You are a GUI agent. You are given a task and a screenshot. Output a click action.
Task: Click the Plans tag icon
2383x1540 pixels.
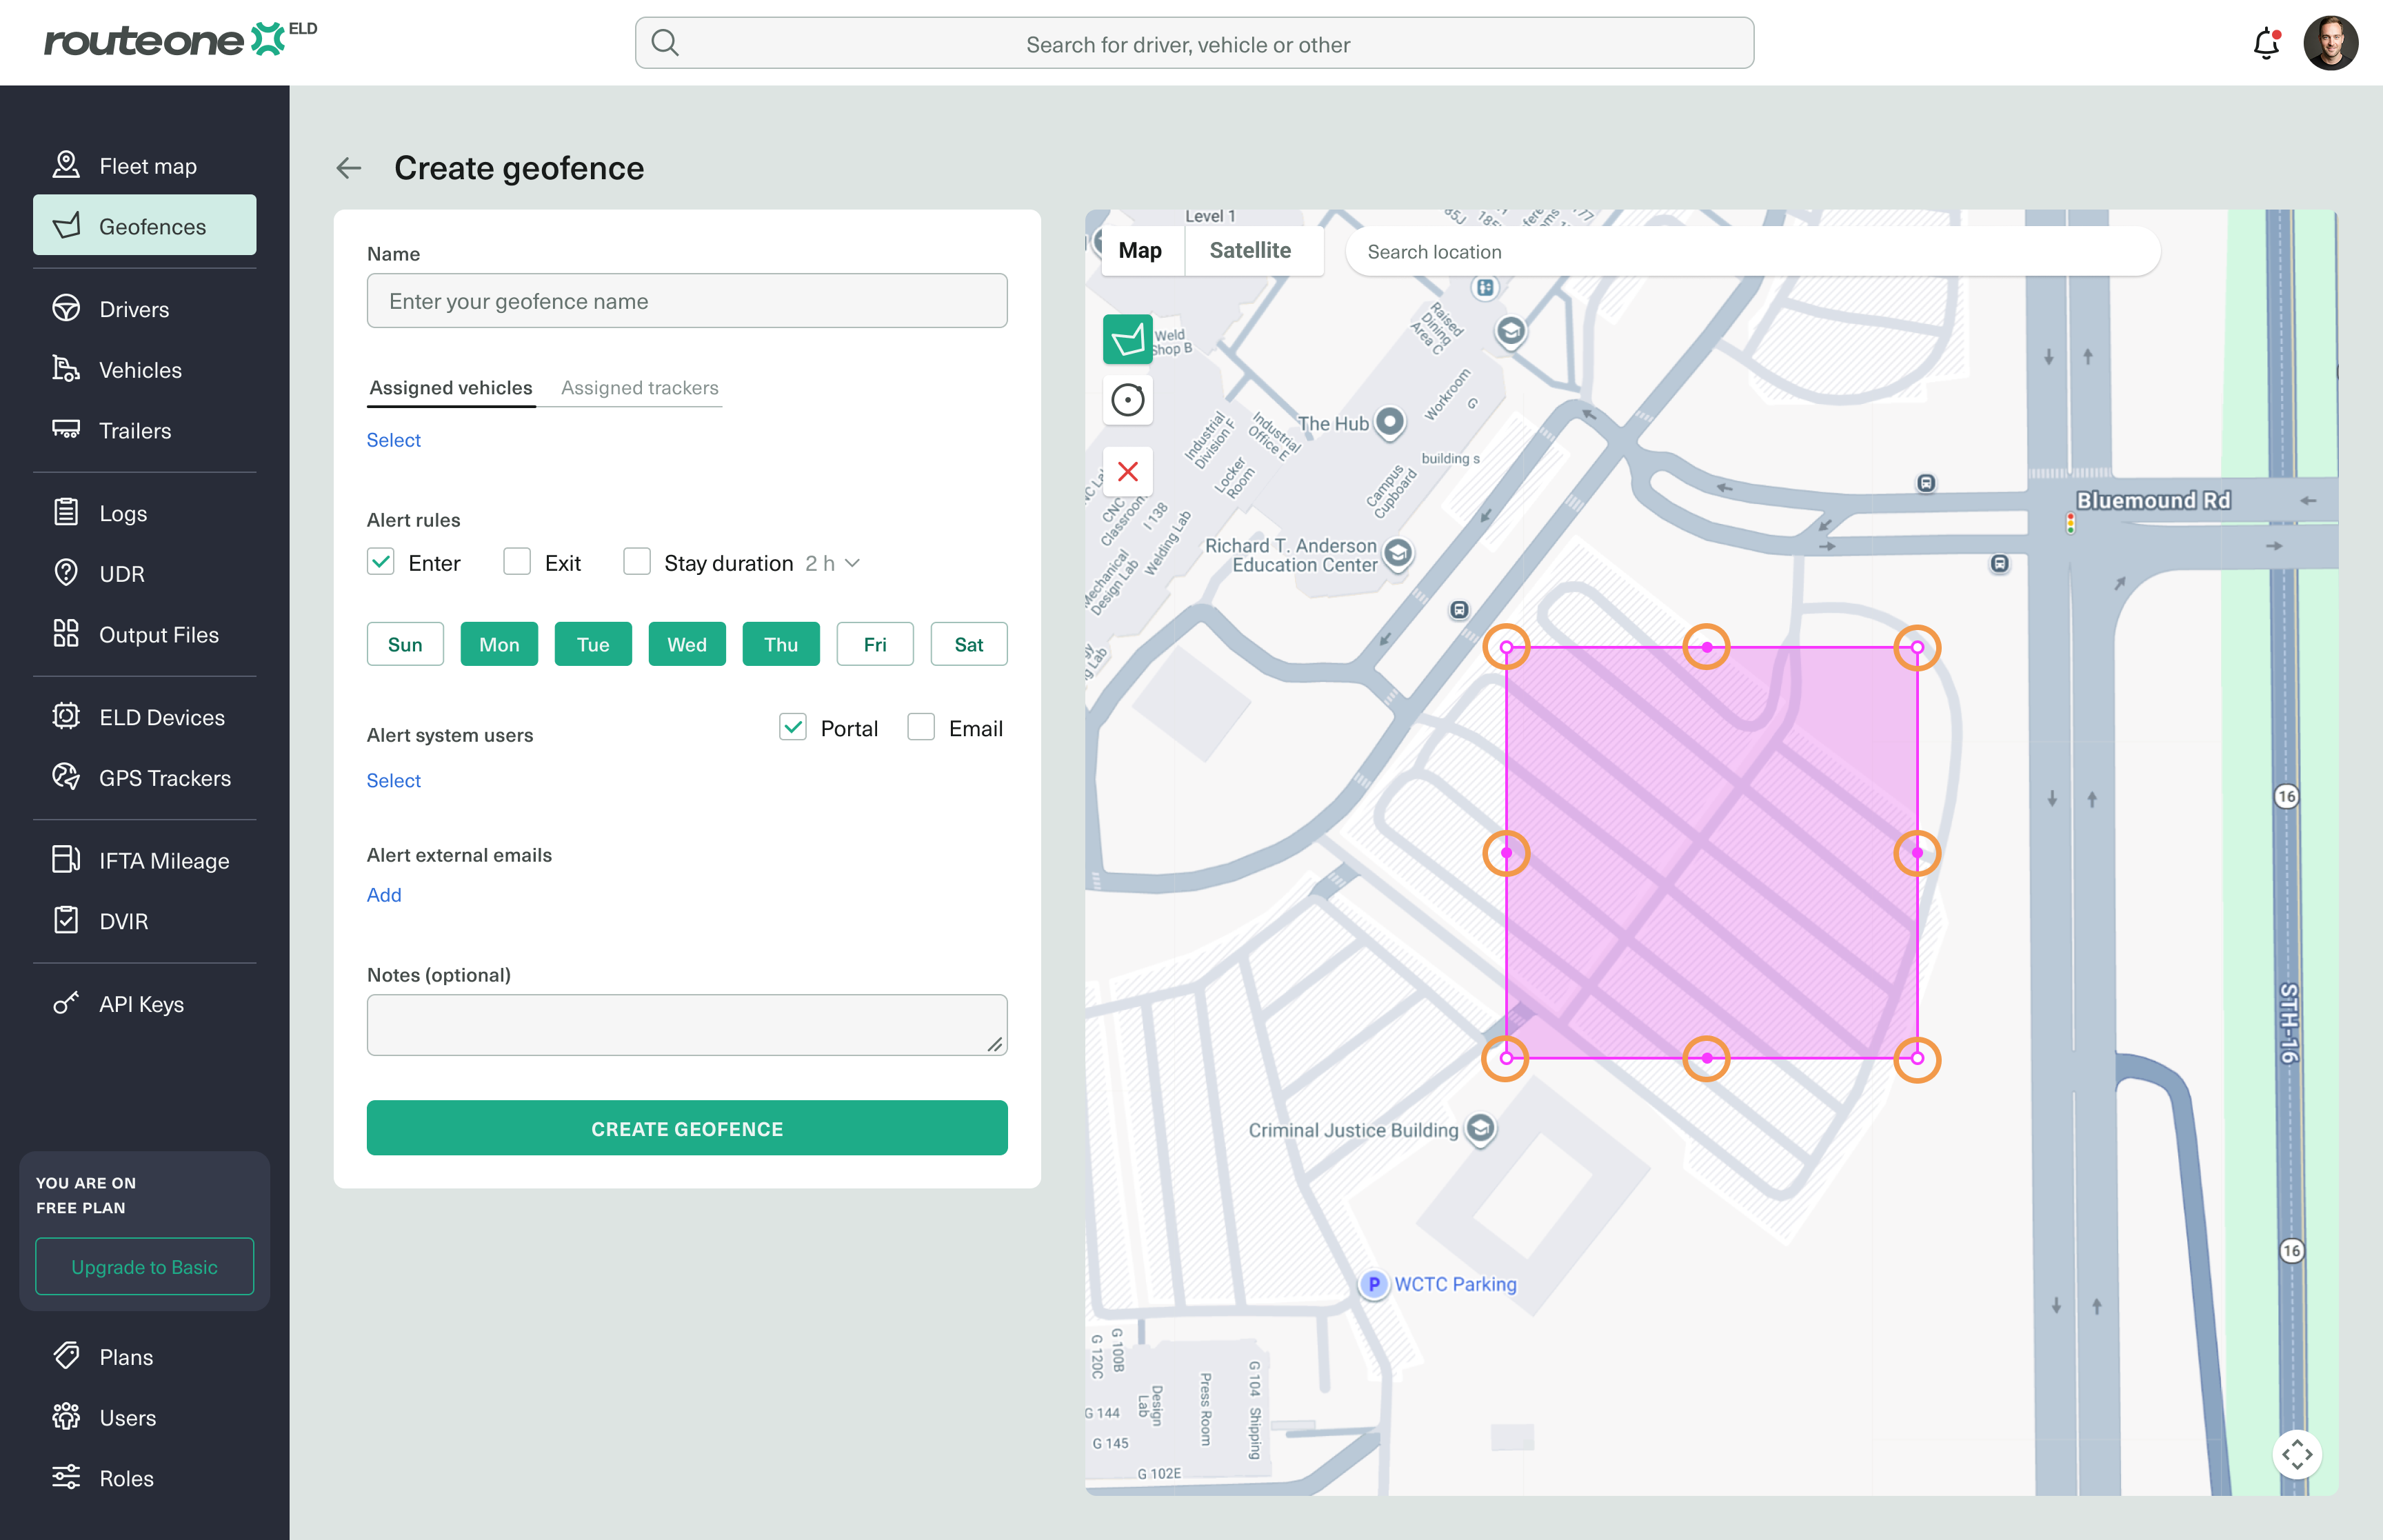point(66,1356)
